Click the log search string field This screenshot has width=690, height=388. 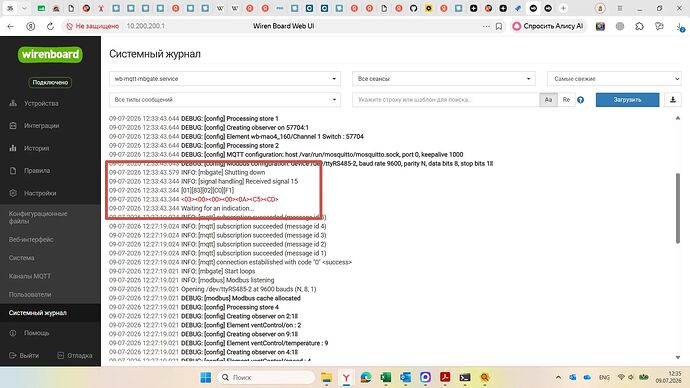pos(446,100)
